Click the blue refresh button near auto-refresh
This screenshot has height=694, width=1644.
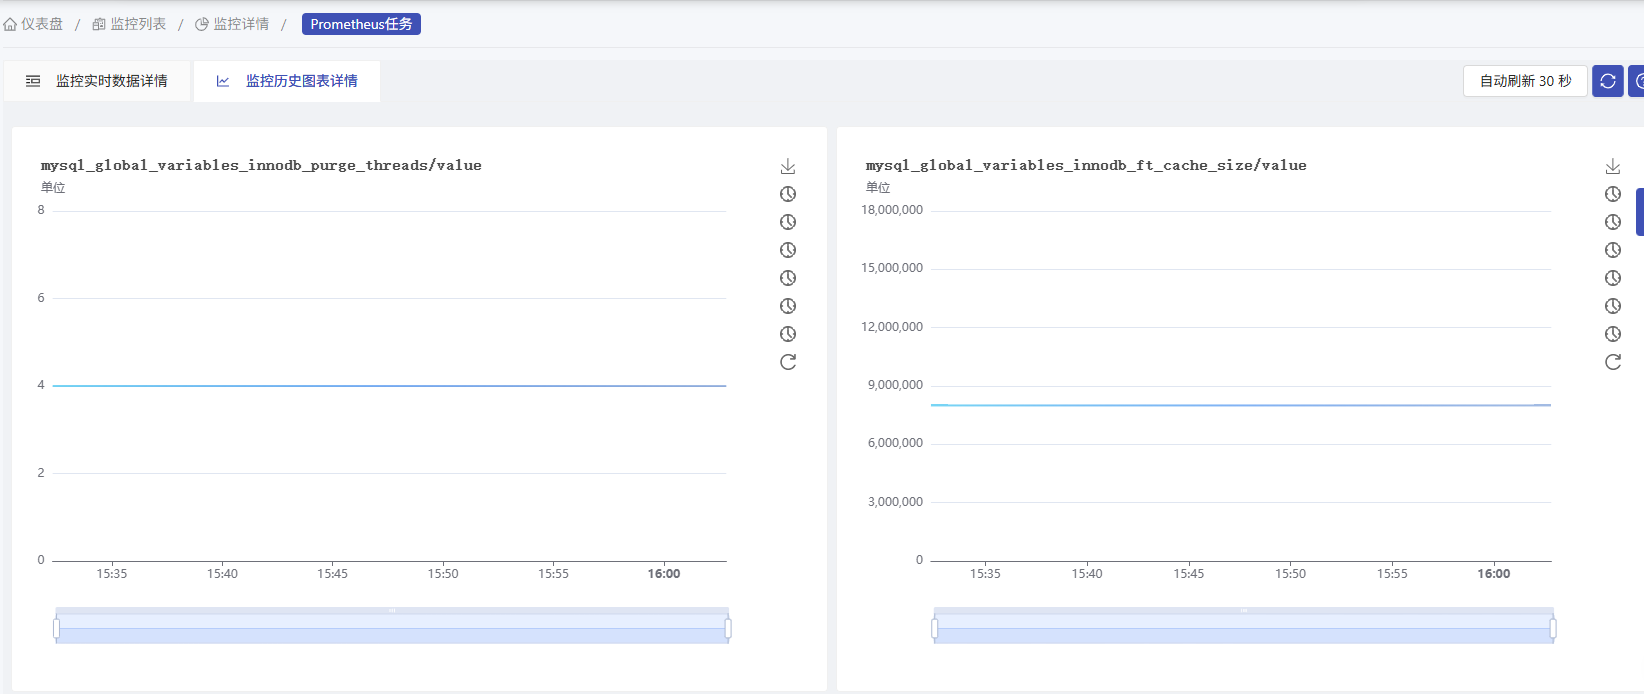pyautogui.click(x=1608, y=81)
